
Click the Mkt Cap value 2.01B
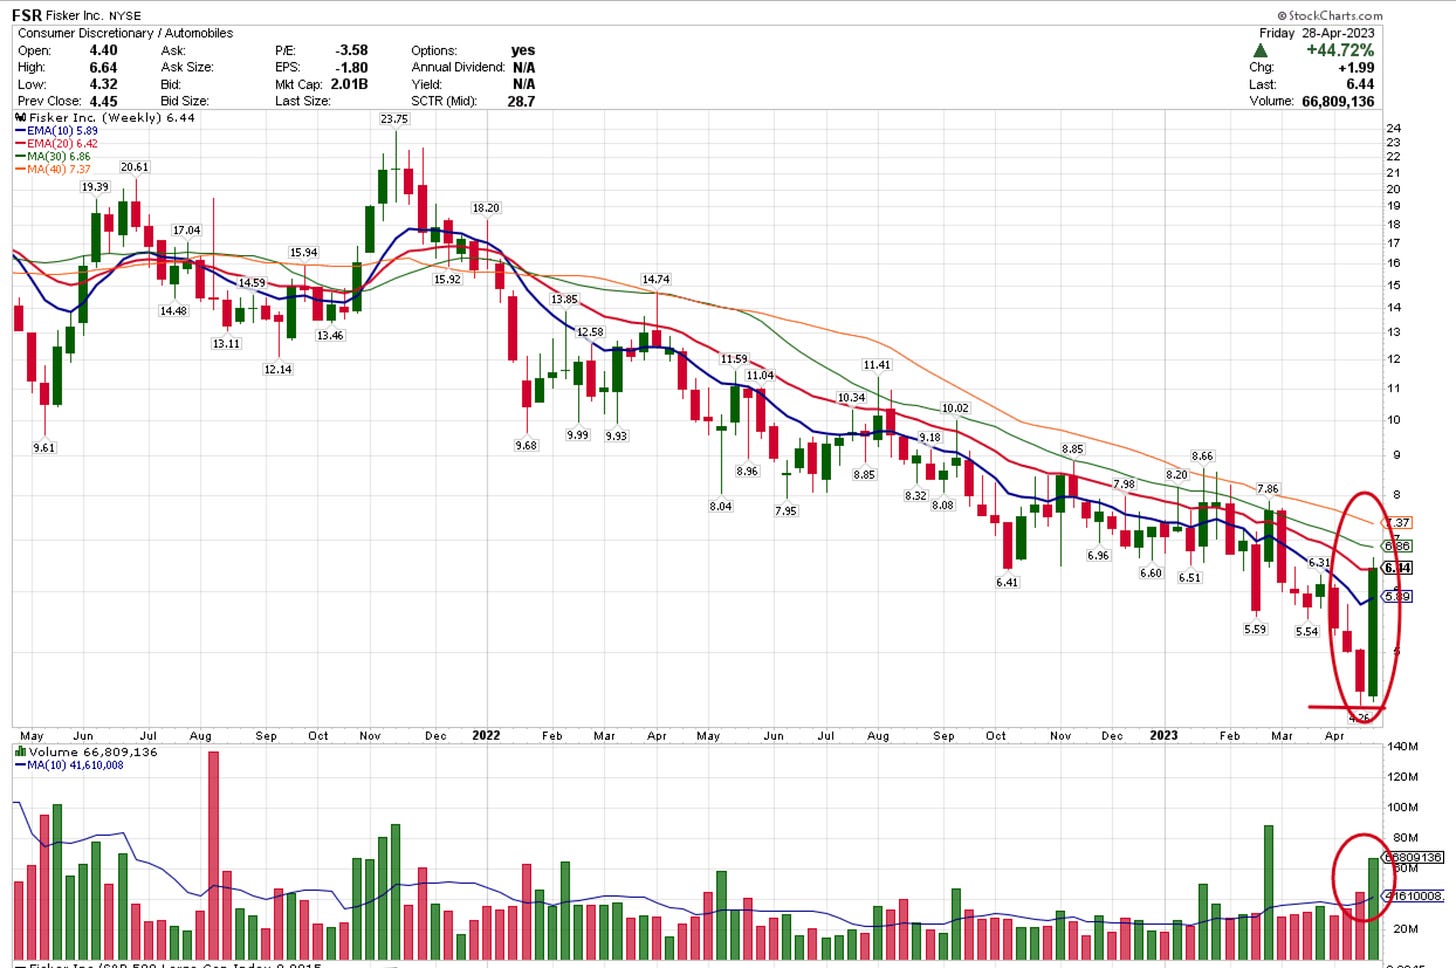click(349, 84)
